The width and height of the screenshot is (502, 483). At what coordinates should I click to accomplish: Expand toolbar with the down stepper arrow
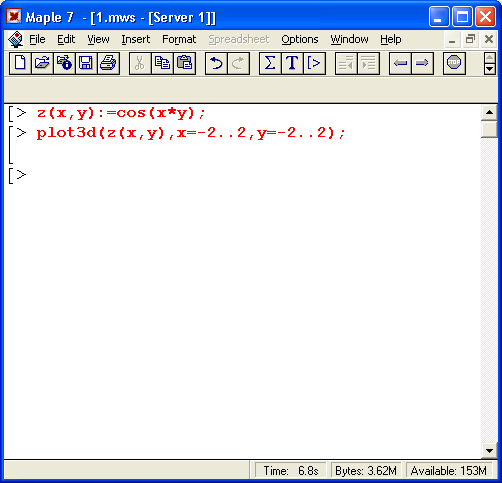tap(489, 69)
